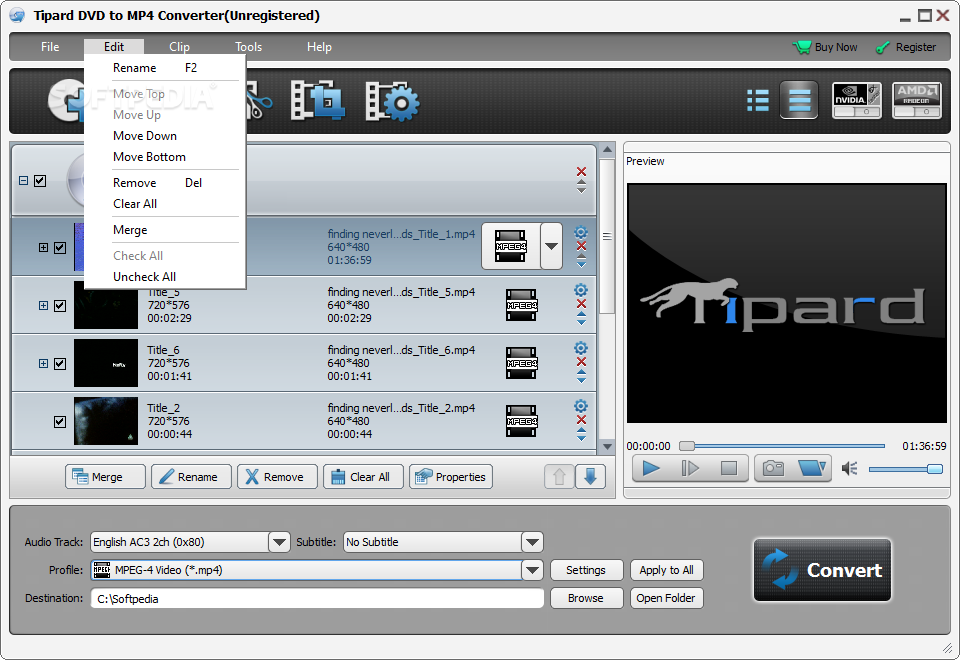The image size is (960, 660).
Task: Move selected item down arrow button
Action: pyautogui.click(x=590, y=476)
